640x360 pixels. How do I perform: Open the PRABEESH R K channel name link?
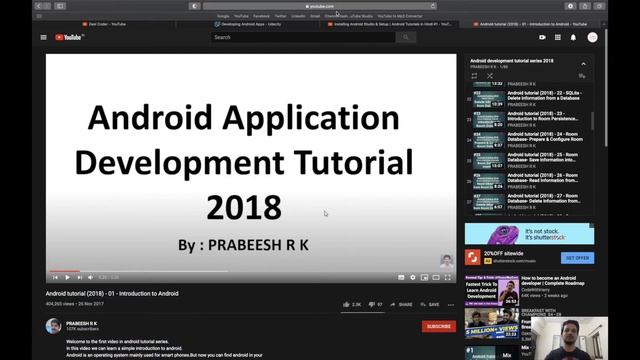[x=82, y=324]
